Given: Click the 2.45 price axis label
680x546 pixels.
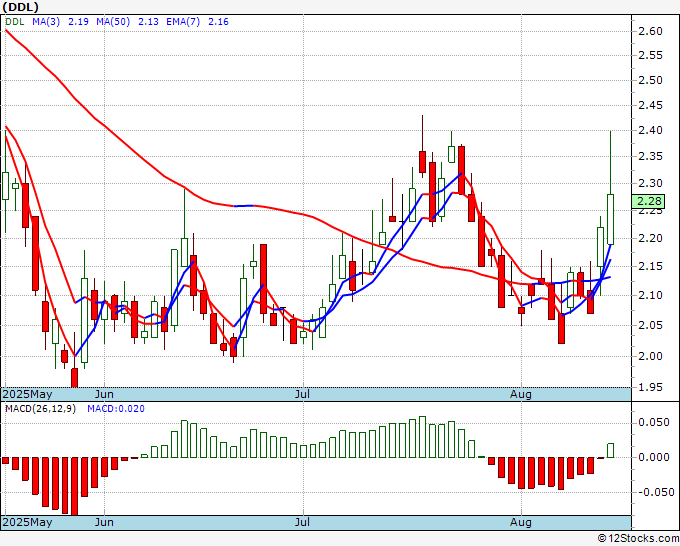Looking at the screenshot, I should coord(650,105).
